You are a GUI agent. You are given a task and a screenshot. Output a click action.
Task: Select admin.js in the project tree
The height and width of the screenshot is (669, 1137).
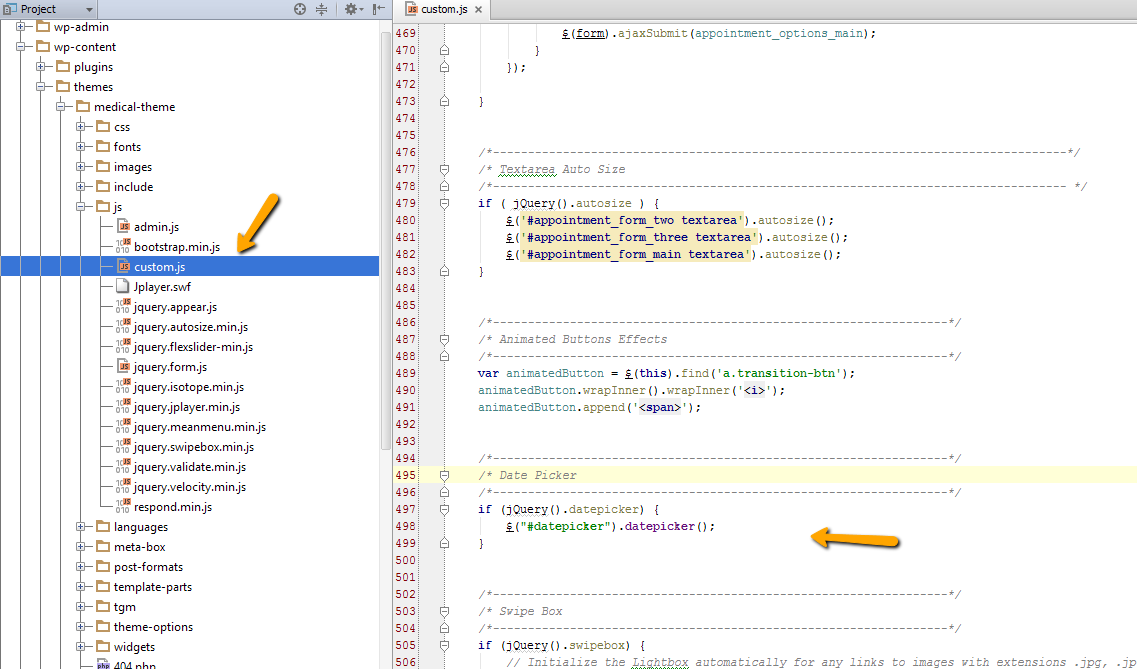(156, 227)
